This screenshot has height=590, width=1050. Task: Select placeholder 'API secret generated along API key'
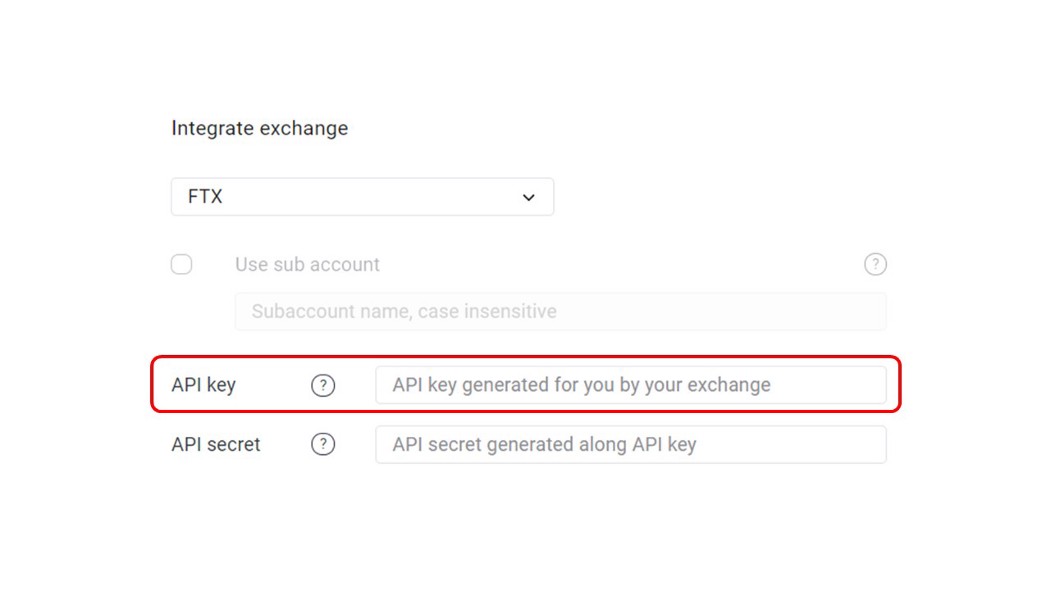(544, 445)
